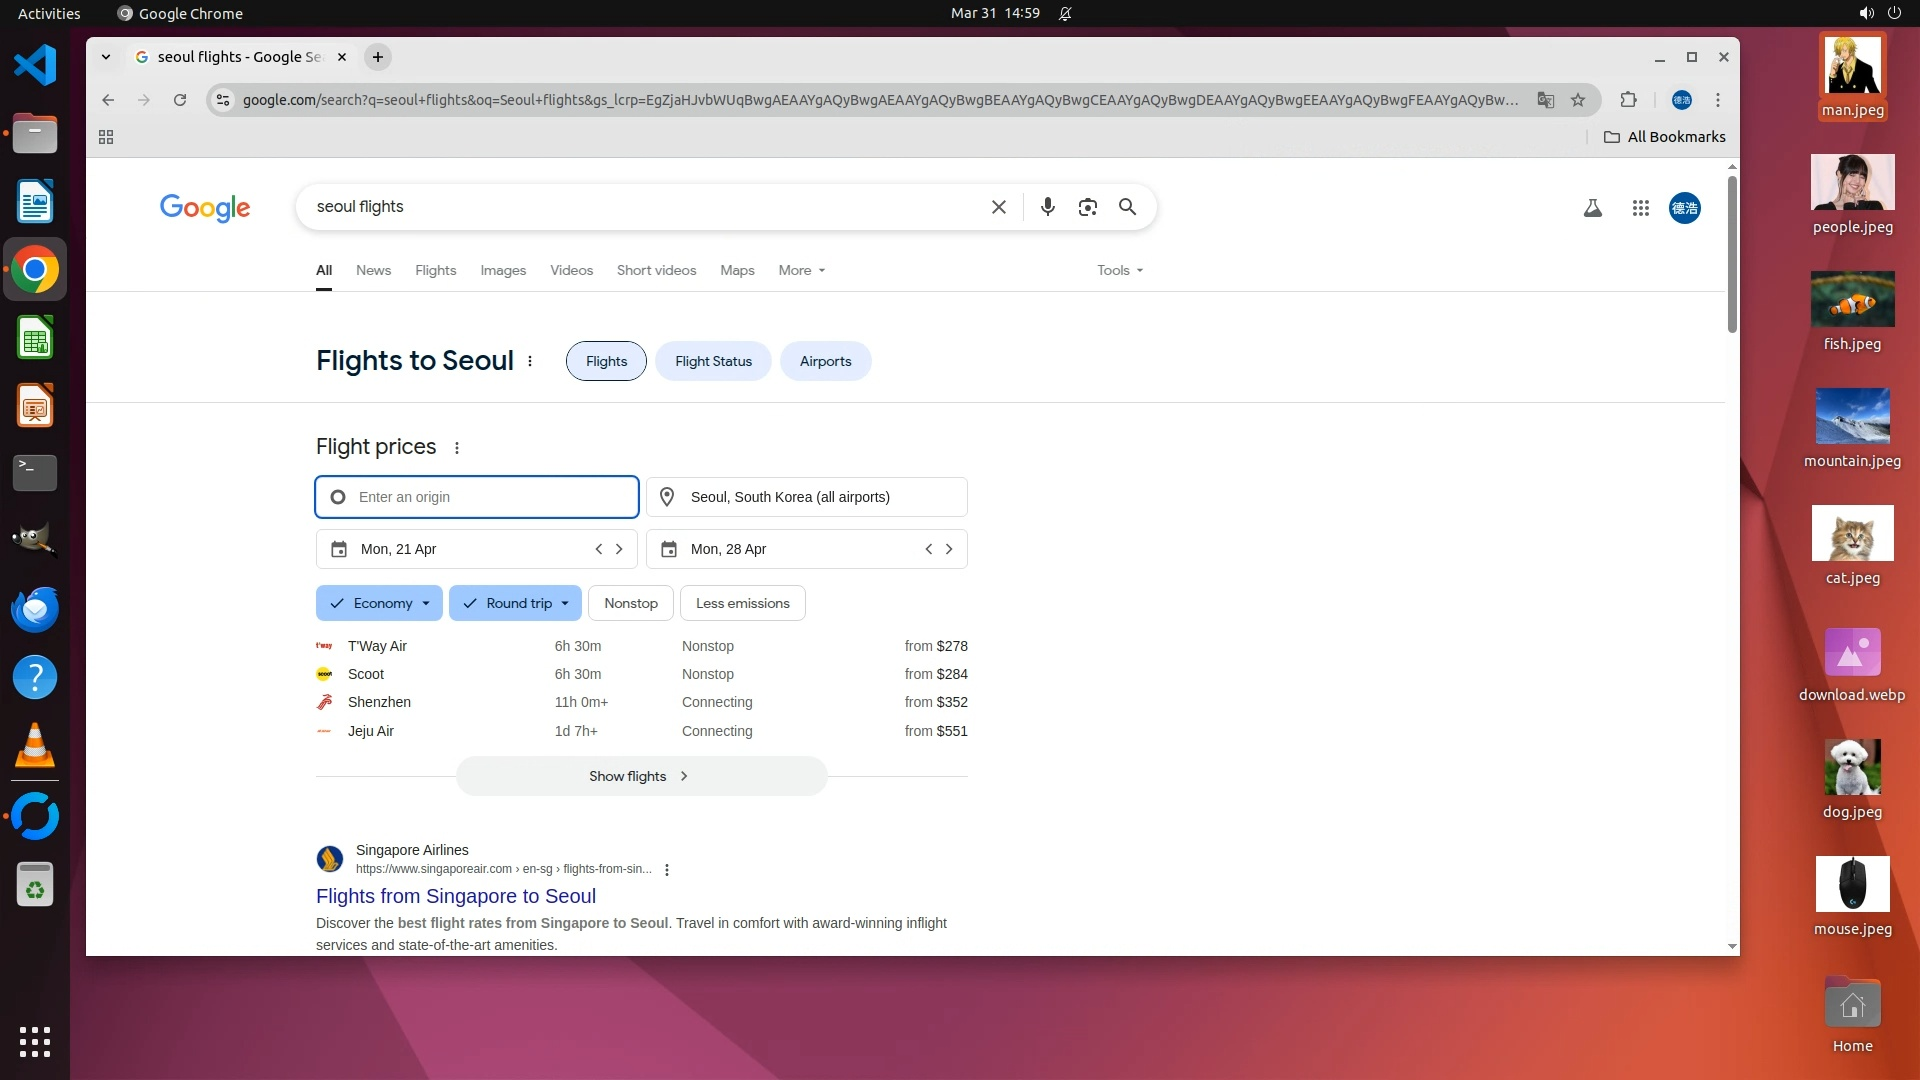This screenshot has height=1080, width=1920.
Task: Click the voice search microphone icon
Action: 1047,207
